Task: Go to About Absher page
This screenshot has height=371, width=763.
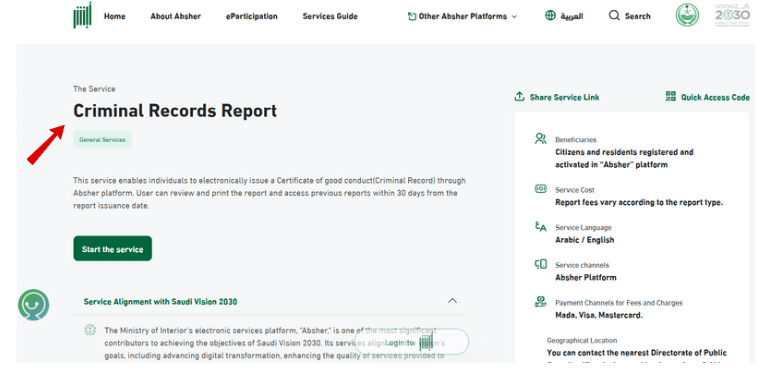Action: [x=175, y=16]
